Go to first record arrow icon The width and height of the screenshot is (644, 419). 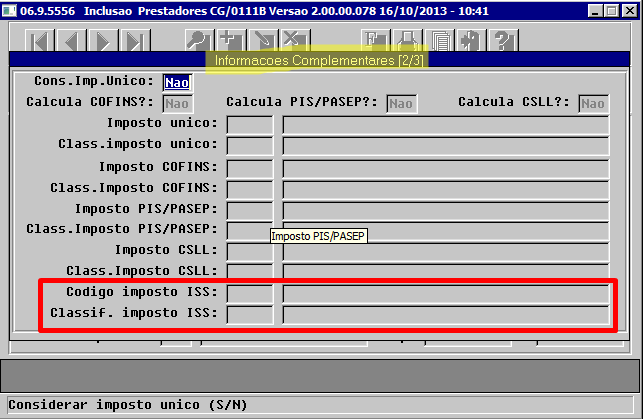39,41
